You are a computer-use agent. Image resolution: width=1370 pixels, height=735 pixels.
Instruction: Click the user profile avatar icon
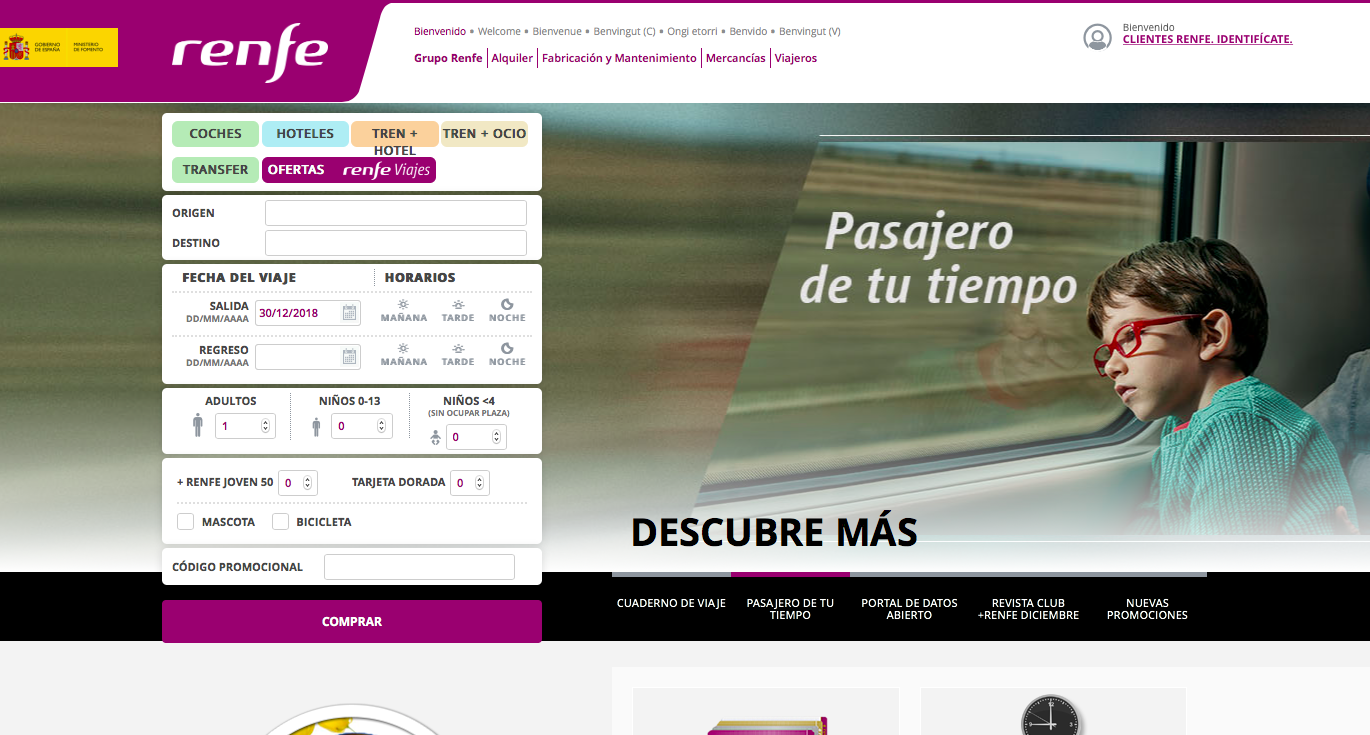pyautogui.click(x=1097, y=38)
